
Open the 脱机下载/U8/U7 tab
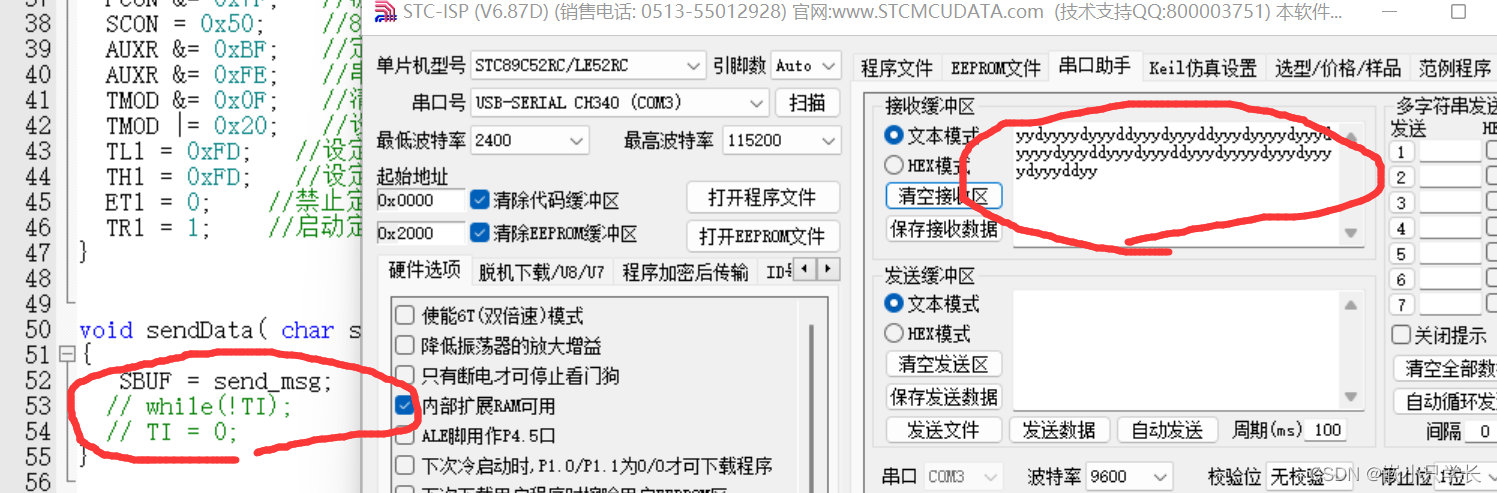click(541, 271)
